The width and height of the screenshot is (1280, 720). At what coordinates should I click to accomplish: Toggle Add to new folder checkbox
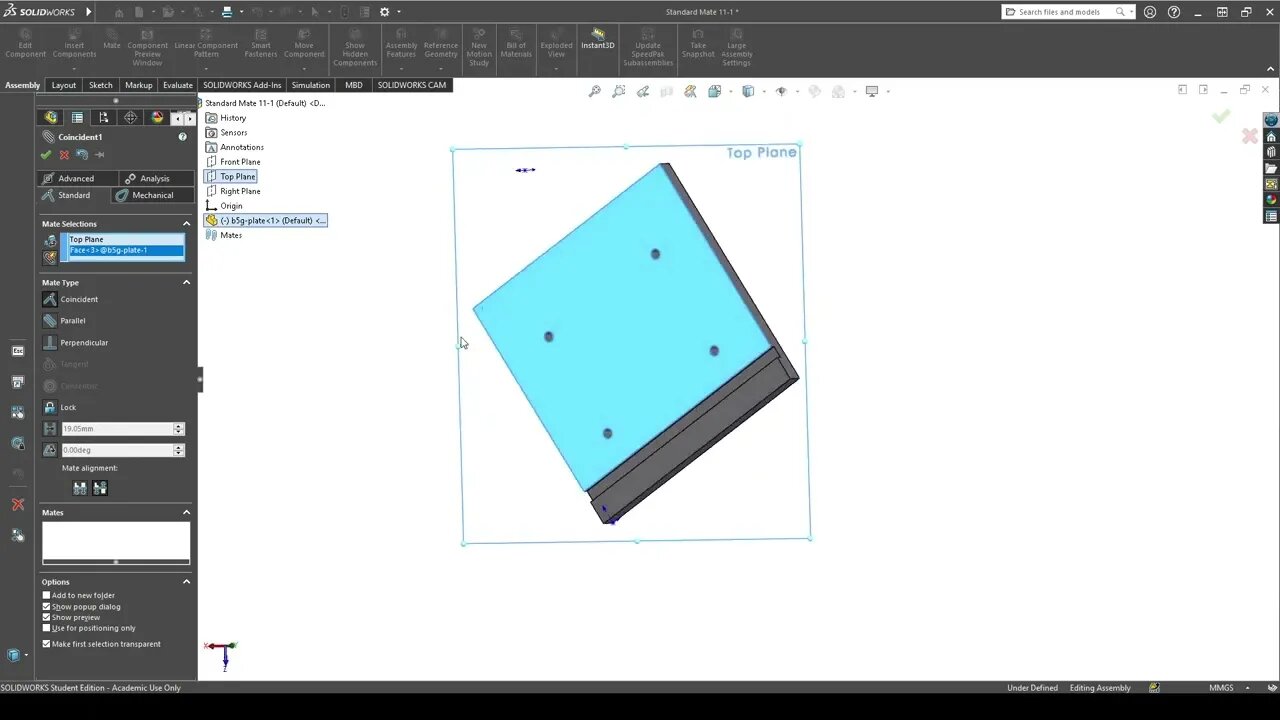(46, 595)
